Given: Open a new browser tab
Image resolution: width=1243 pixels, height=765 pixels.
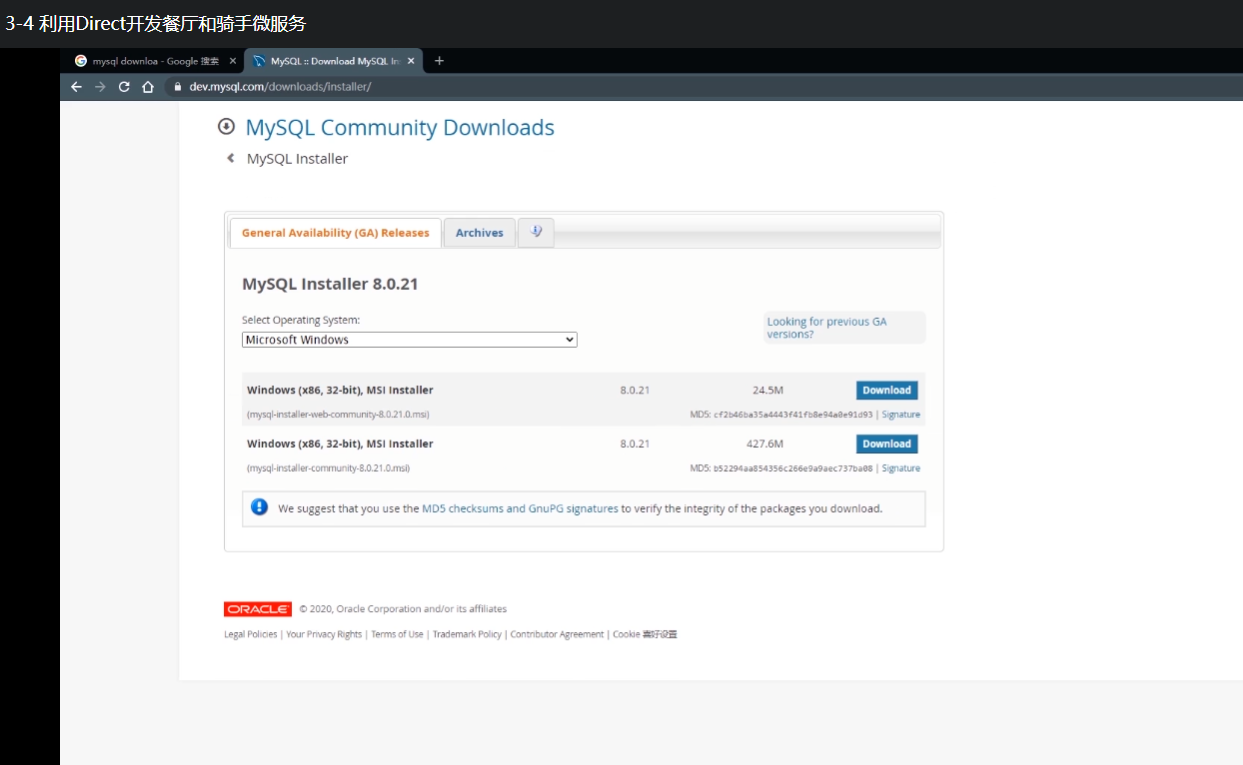Looking at the screenshot, I should pyautogui.click(x=439, y=61).
